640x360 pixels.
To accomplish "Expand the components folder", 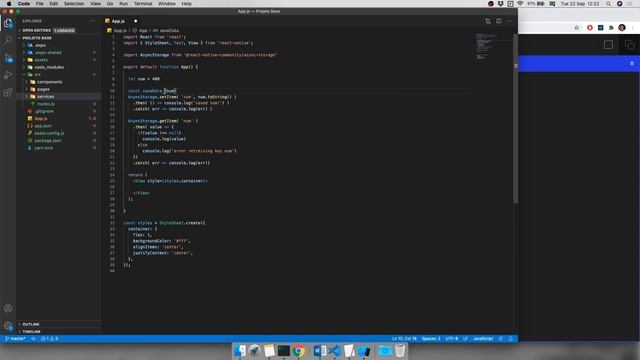I will [49, 82].
